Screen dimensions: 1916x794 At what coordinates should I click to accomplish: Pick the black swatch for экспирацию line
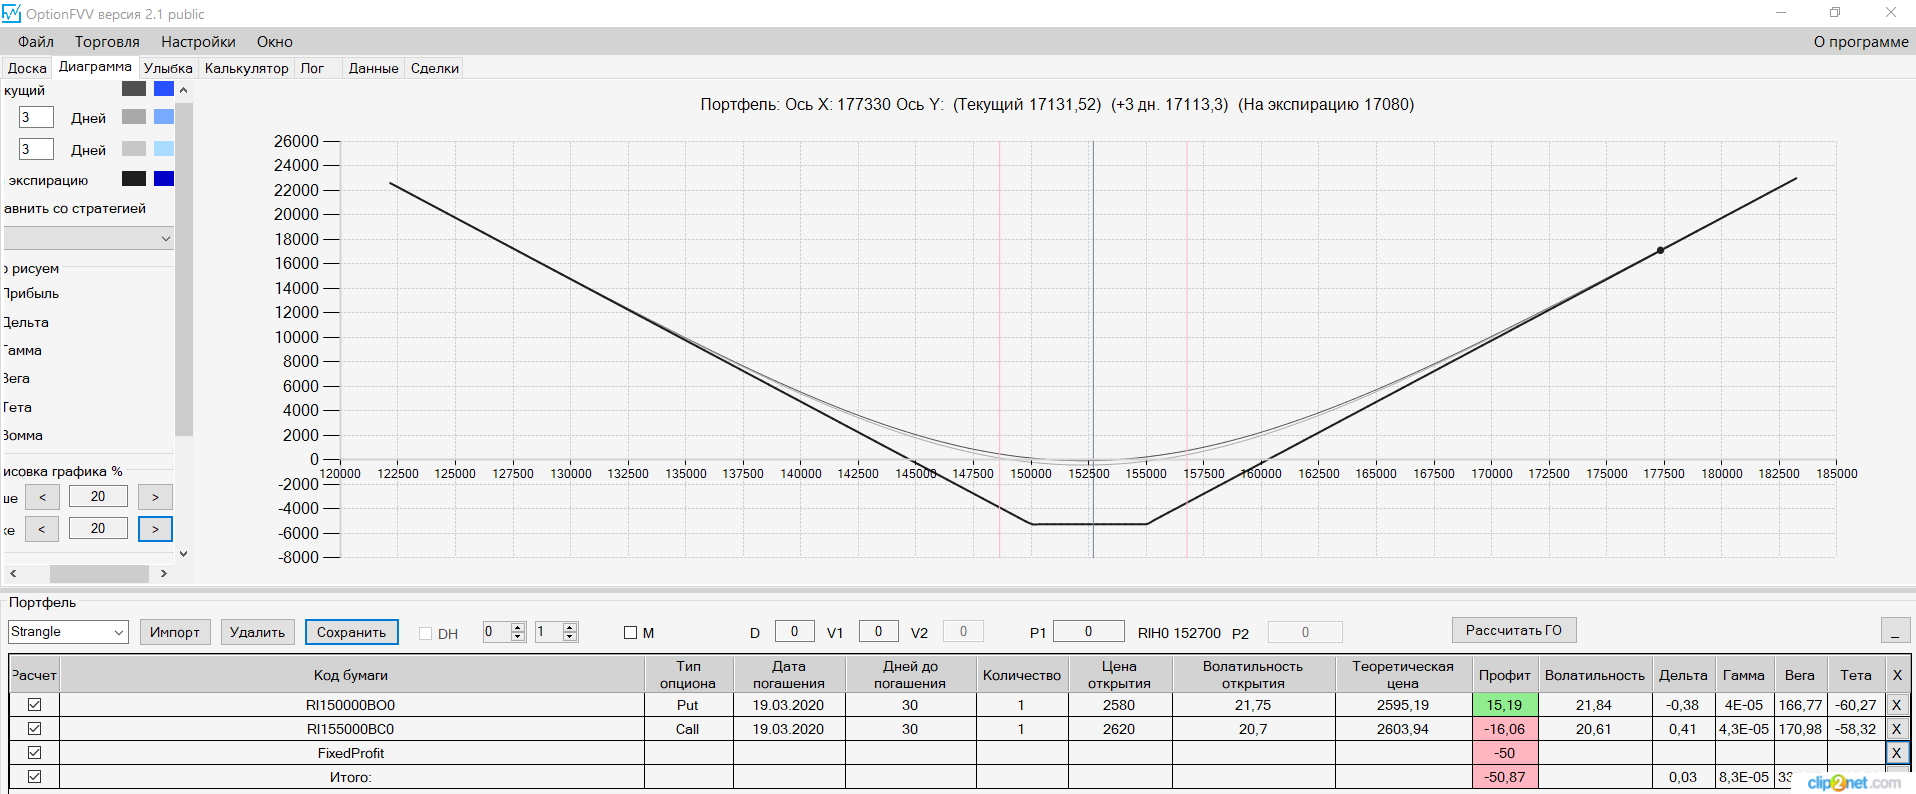tap(134, 179)
